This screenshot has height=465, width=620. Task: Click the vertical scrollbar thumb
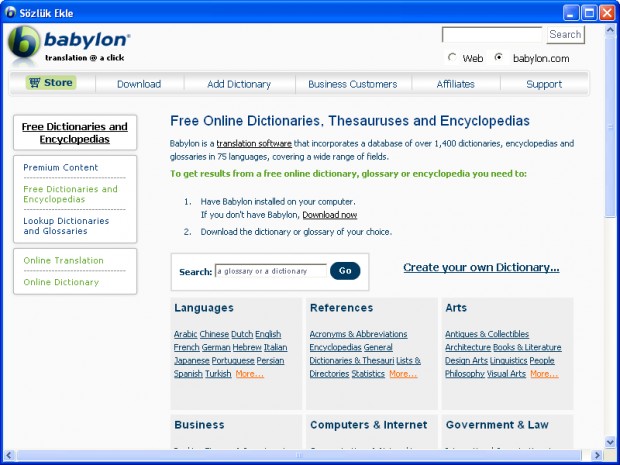pyautogui.click(x=610, y=127)
